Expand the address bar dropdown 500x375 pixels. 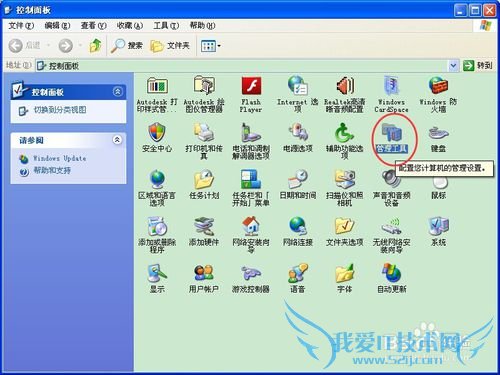pyautogui.click(x=453, y=66)
